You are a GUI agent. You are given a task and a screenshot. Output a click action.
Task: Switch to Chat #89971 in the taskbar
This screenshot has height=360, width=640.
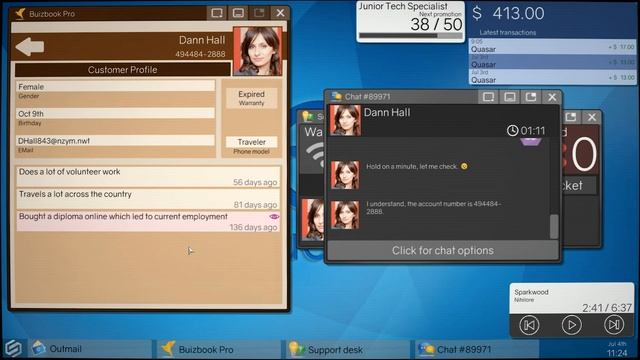[x=477, y=349]
